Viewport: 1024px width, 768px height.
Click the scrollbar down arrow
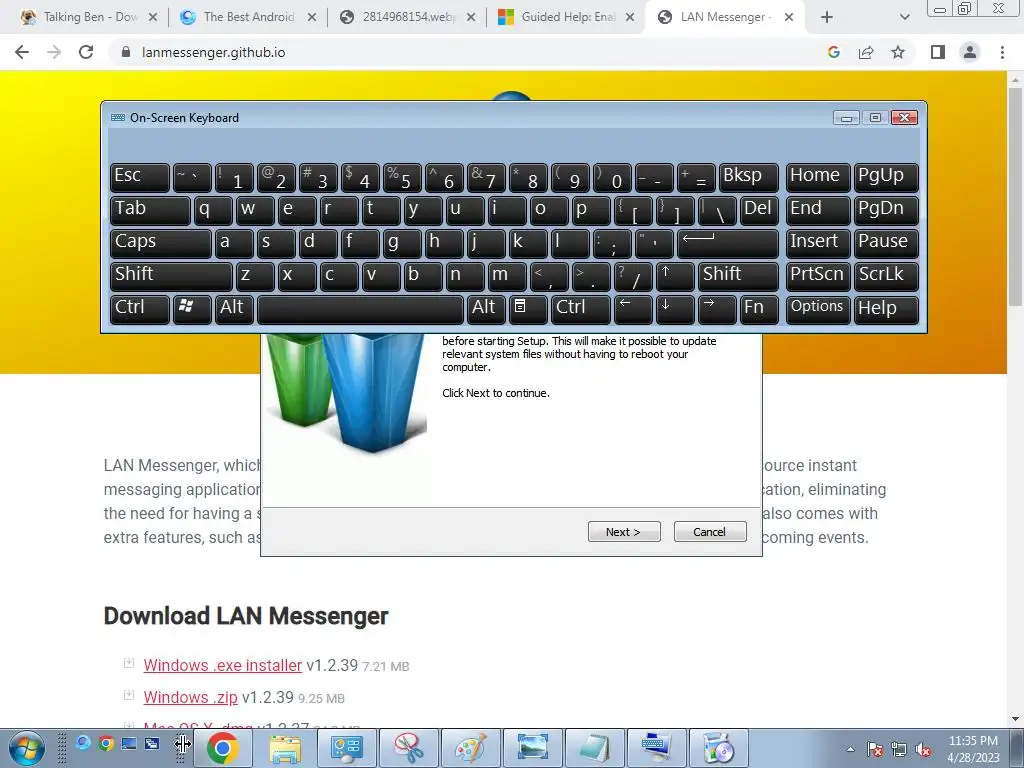(1014, 719)
